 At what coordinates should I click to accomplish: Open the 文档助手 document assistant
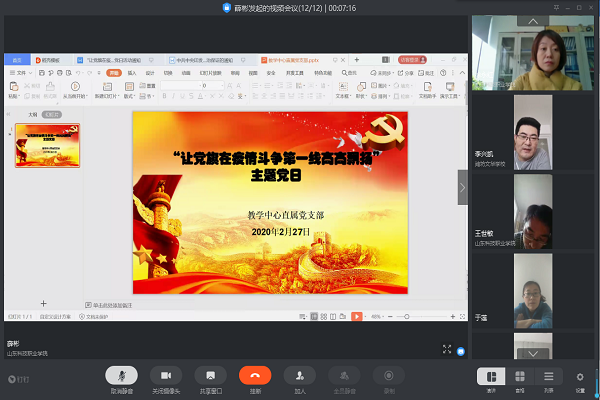(x=427, y=90)
